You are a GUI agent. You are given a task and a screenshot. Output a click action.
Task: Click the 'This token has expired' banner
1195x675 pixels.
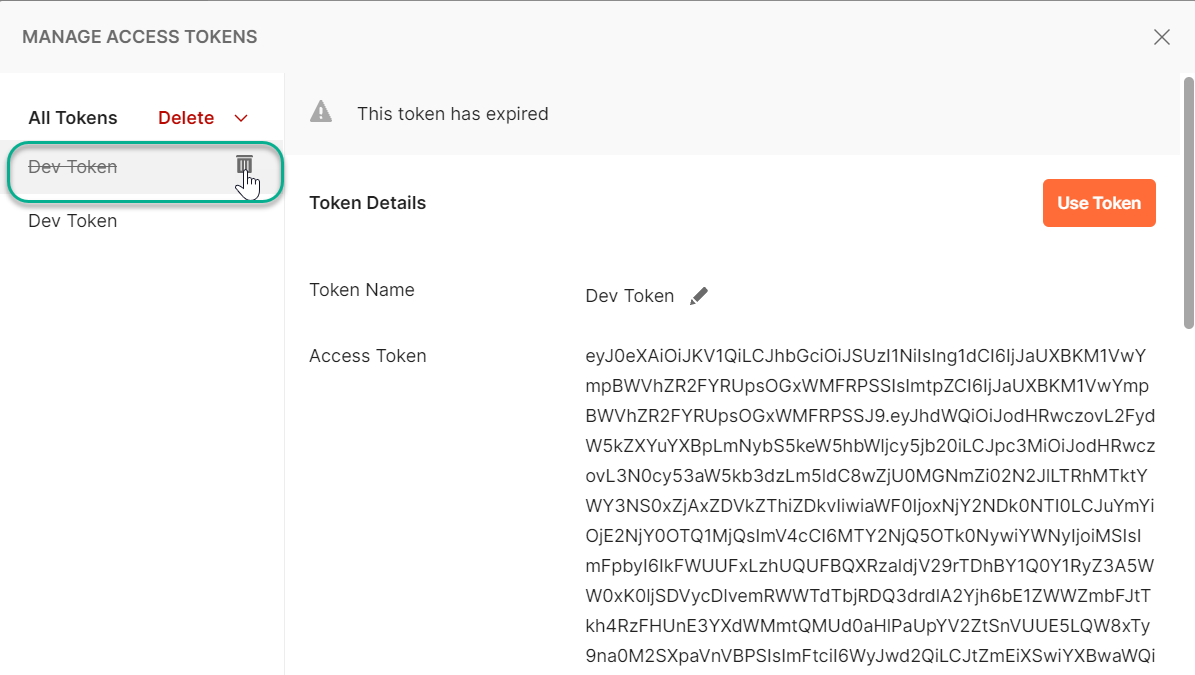coord(453,113)
